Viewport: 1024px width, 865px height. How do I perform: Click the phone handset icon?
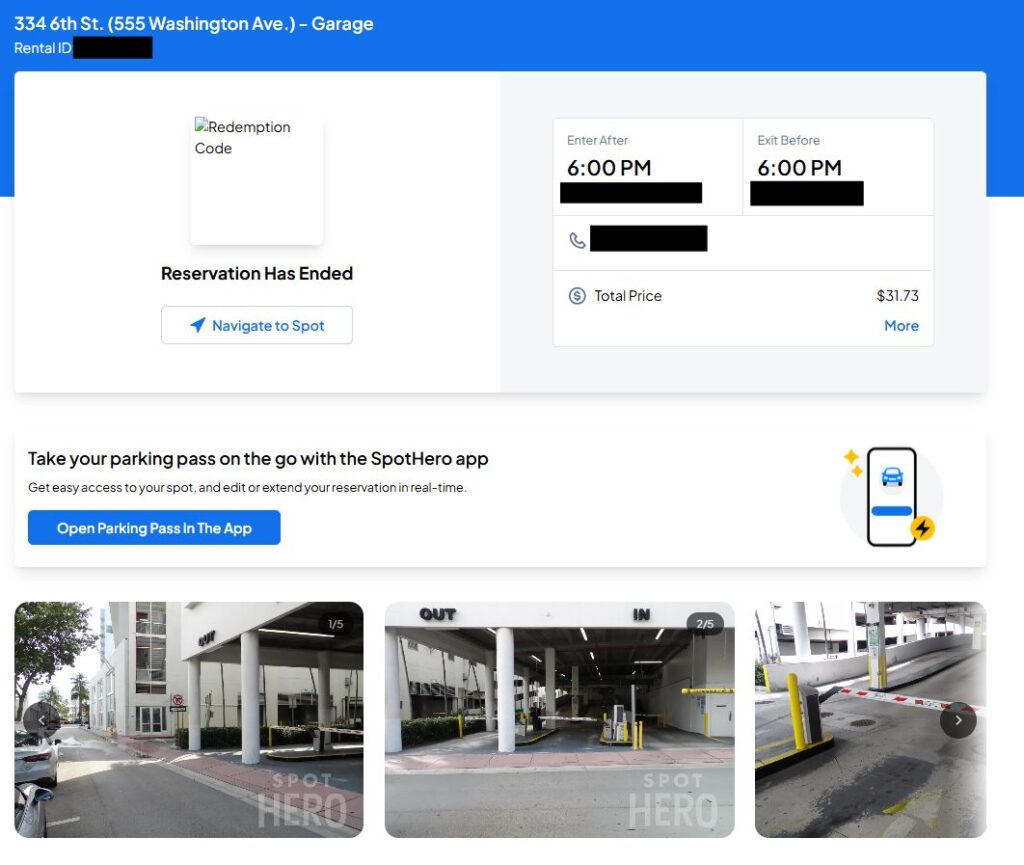[x=577, y=240]
